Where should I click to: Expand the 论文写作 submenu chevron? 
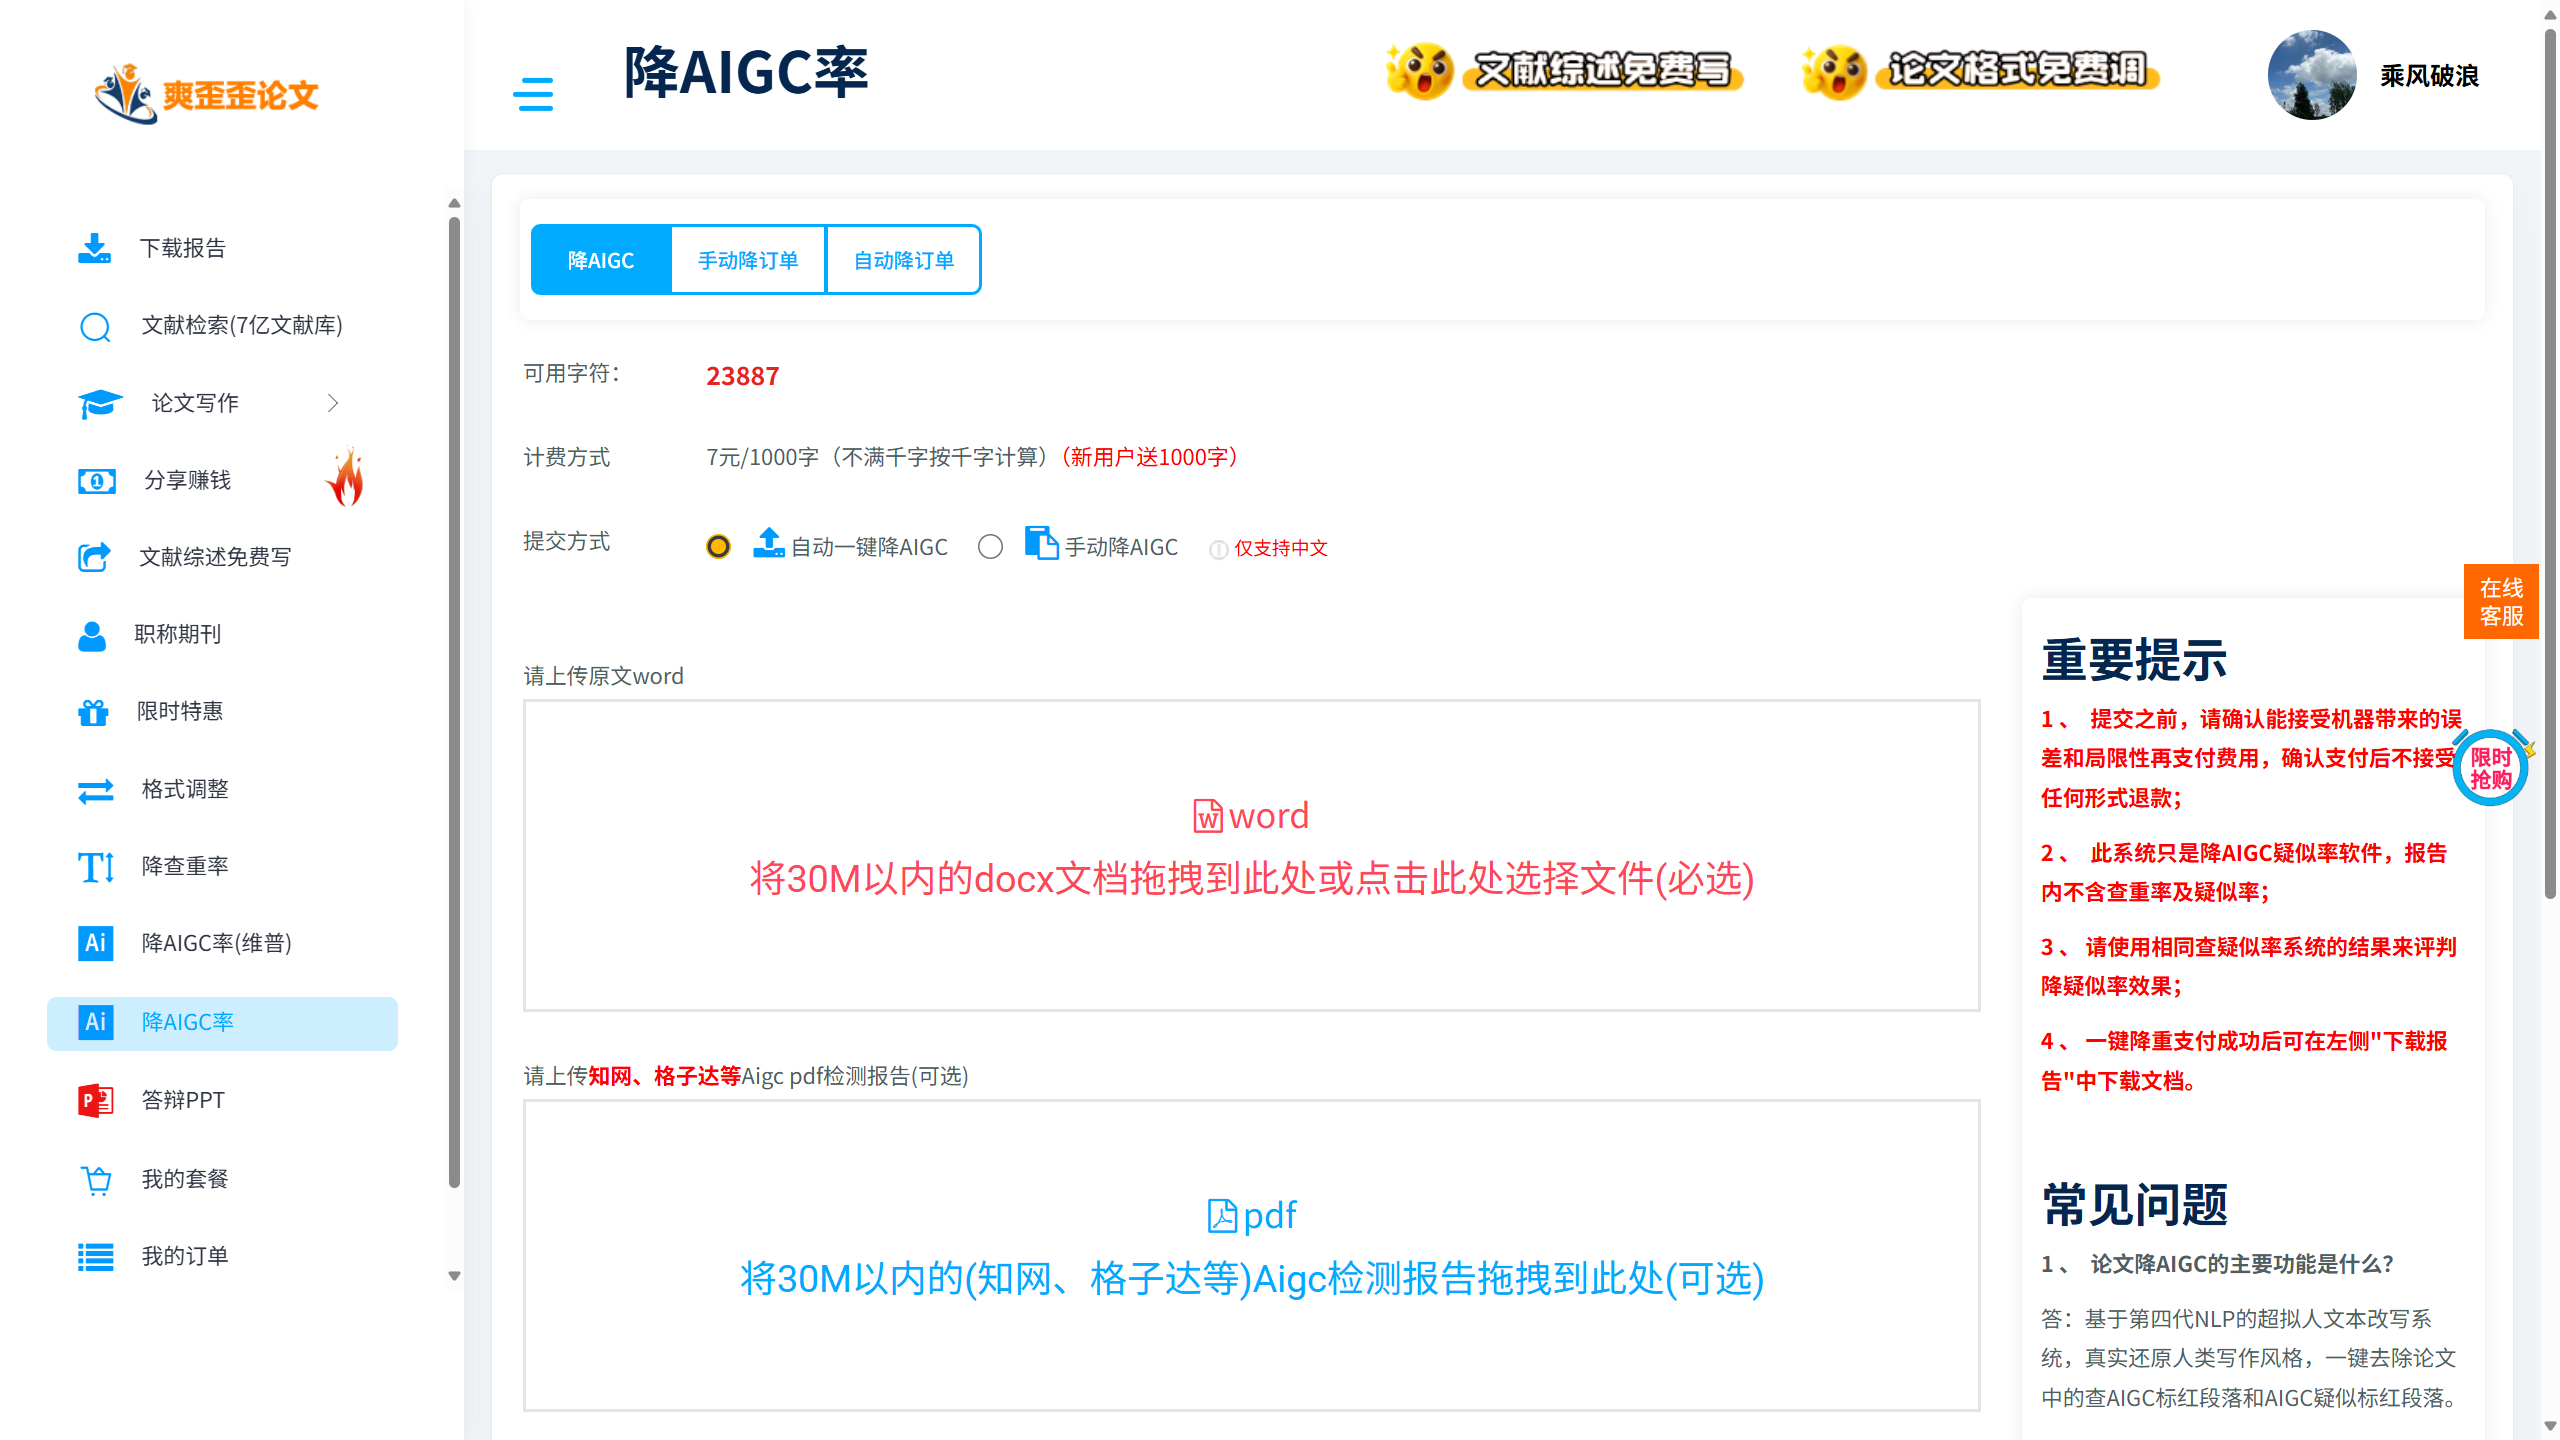click(333, 403)
